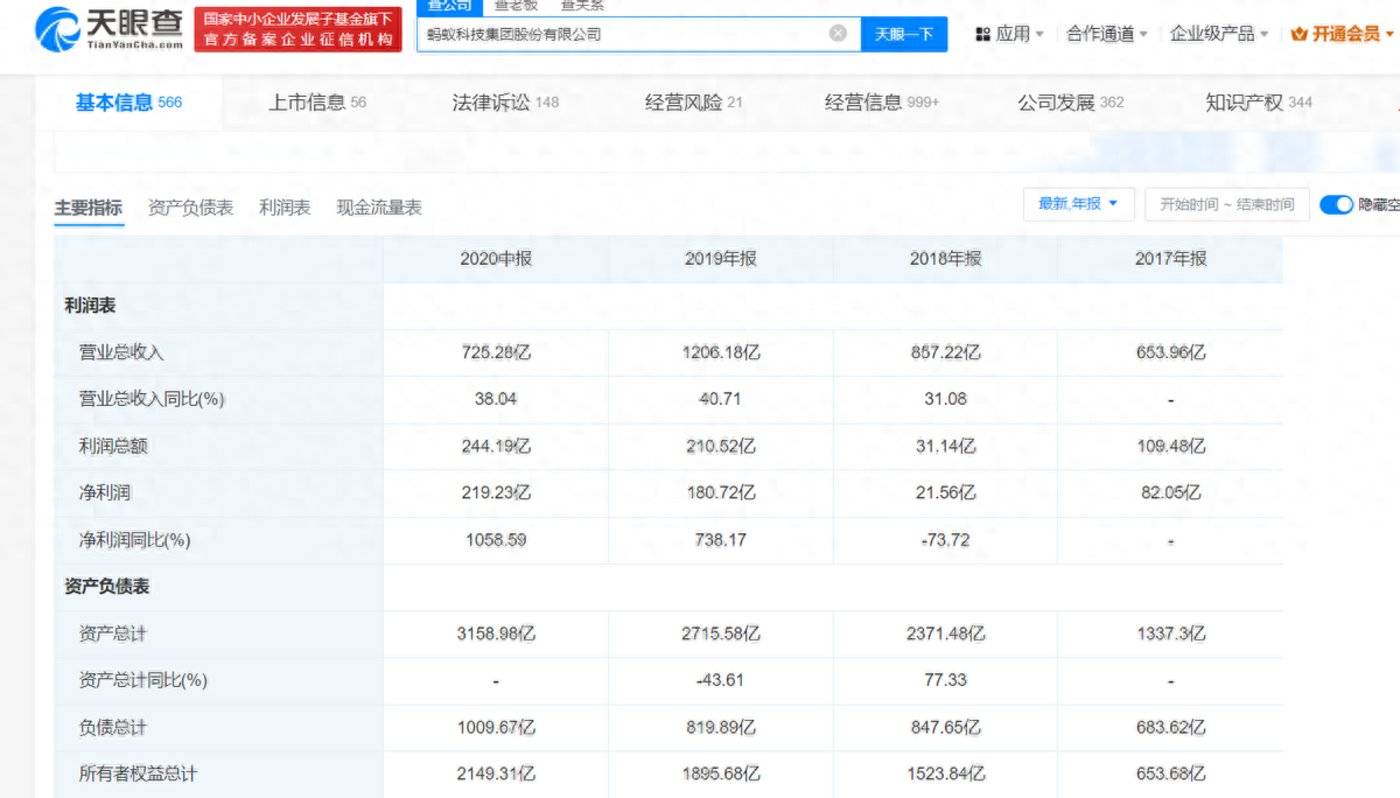The width and height of the screenshot is (1400, 798).
Task: Select the 利润表 sub-tab
Action: coord(284,206)
